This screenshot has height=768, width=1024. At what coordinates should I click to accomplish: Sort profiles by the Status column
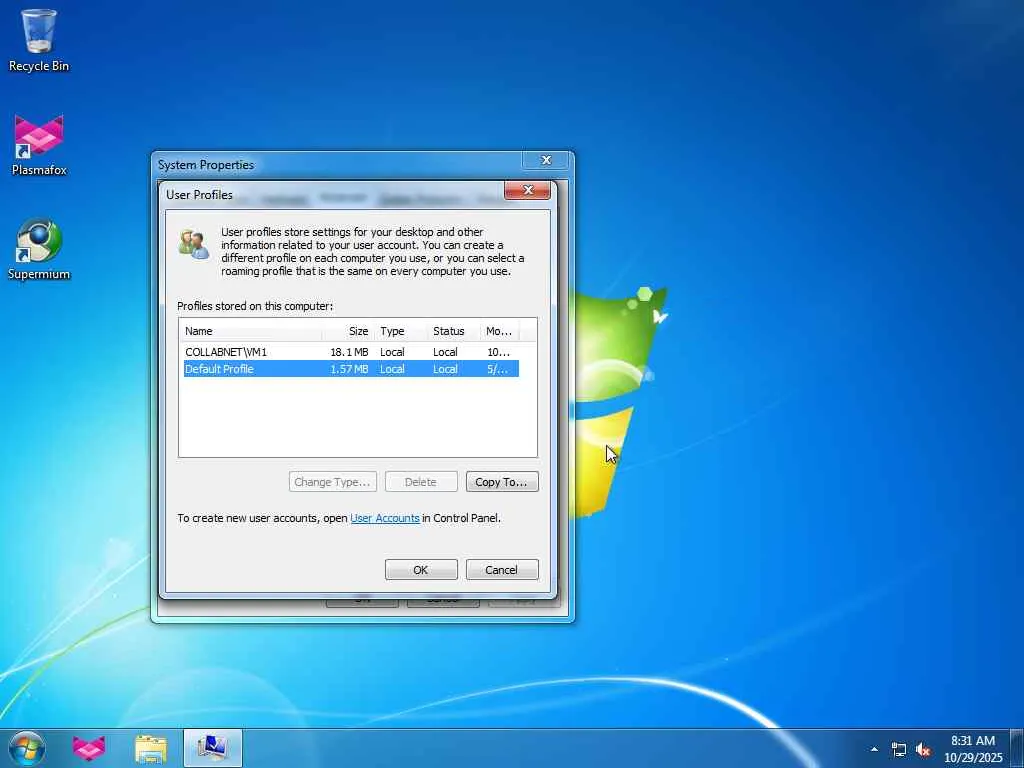[453, 331]
